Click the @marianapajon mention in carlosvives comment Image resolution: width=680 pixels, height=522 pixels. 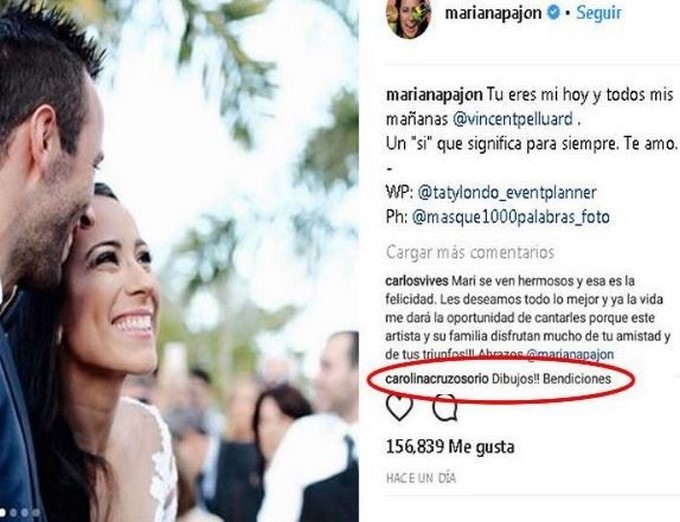pyautogui.click(x=569, y=354)
